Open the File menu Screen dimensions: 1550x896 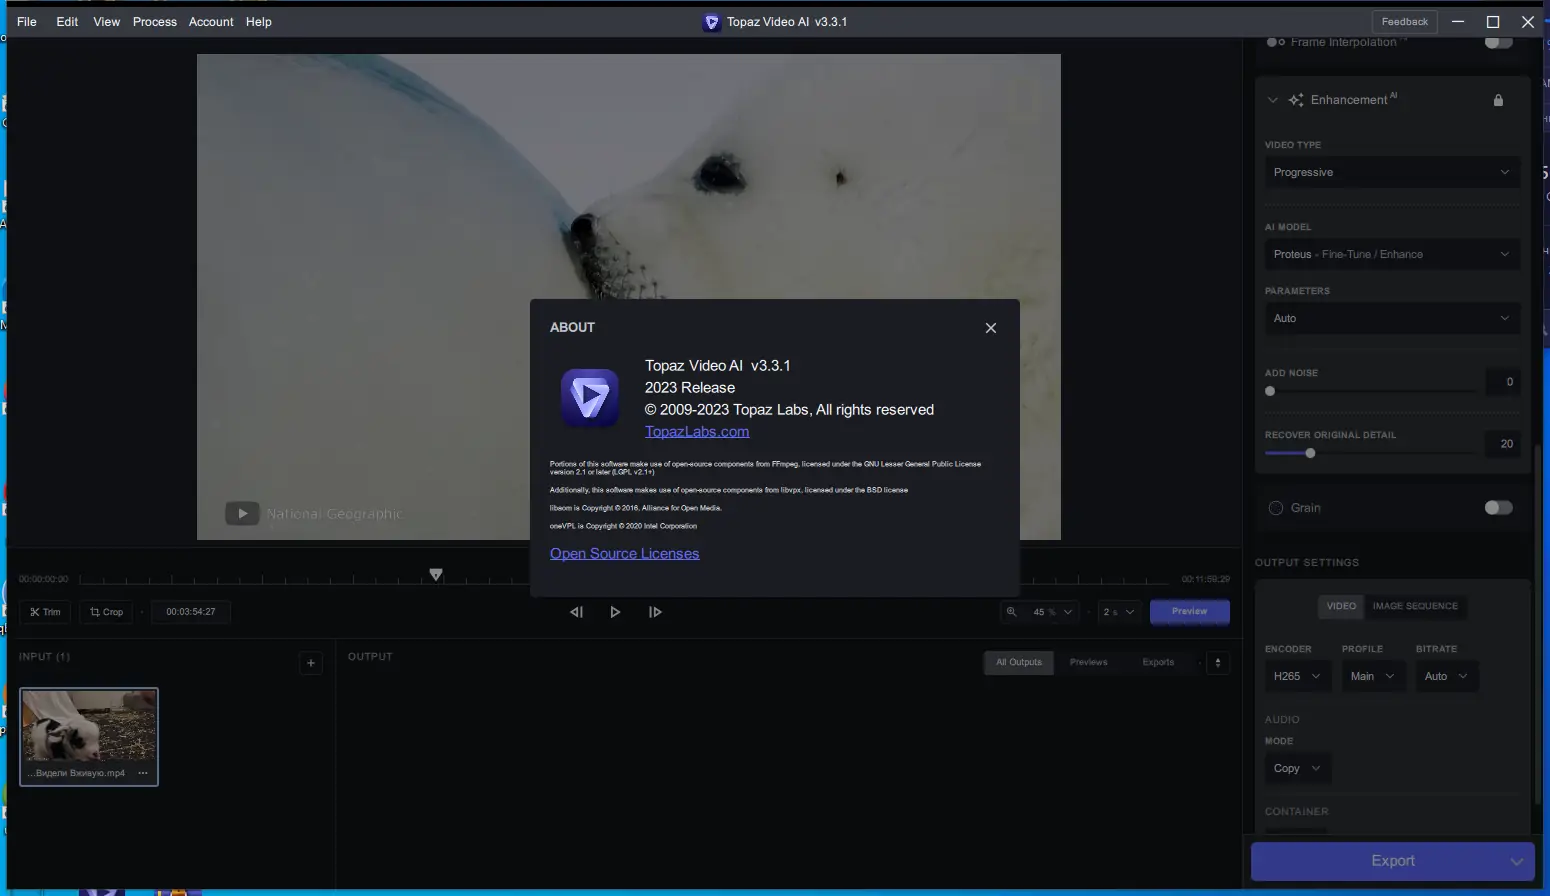pos(27,22)
